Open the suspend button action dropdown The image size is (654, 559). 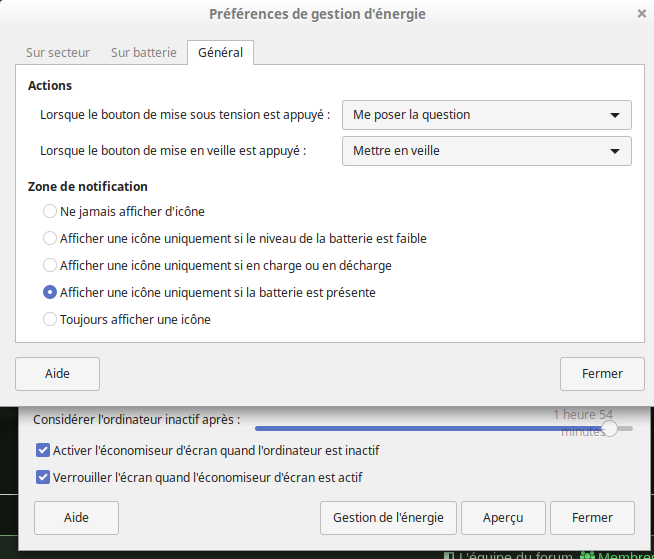click(x=486, y=151)
